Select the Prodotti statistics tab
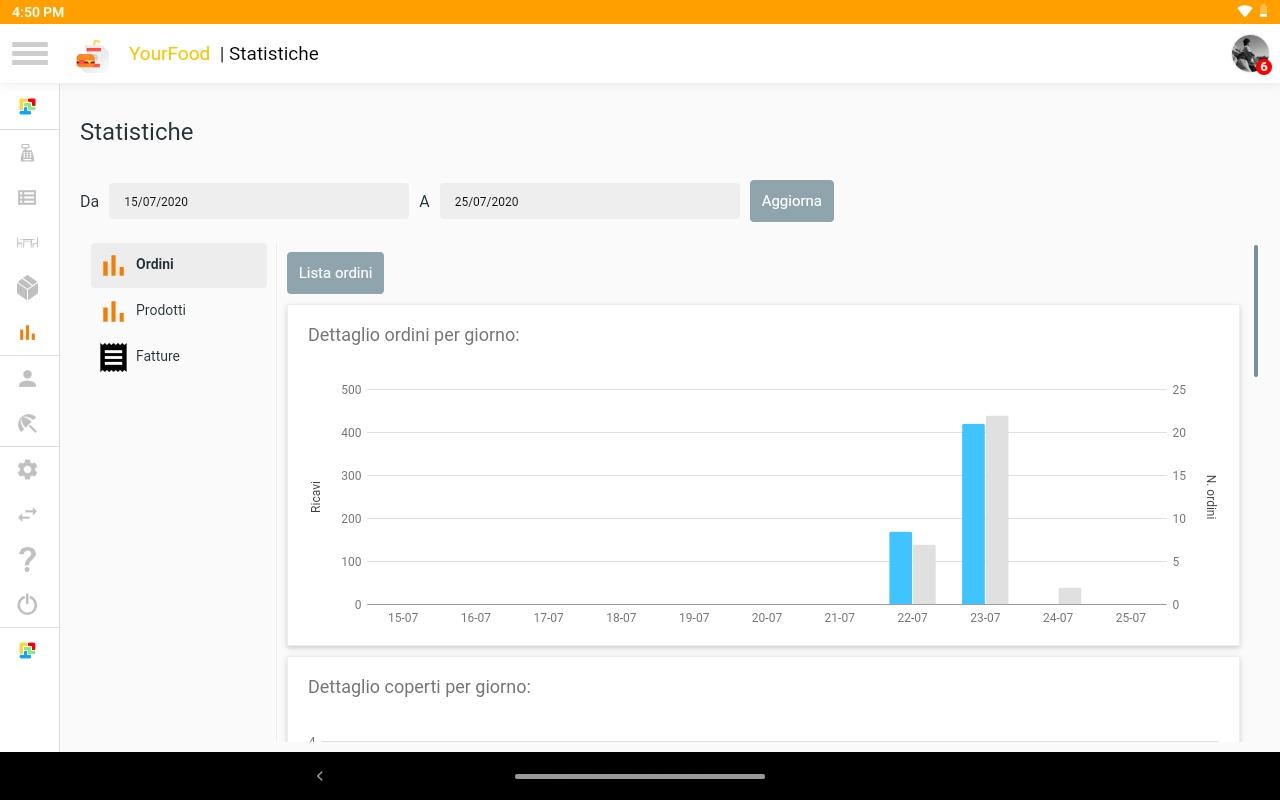The width and height of the screenshot is (1280, 800). pyautogui.click(x=179, y=311)
